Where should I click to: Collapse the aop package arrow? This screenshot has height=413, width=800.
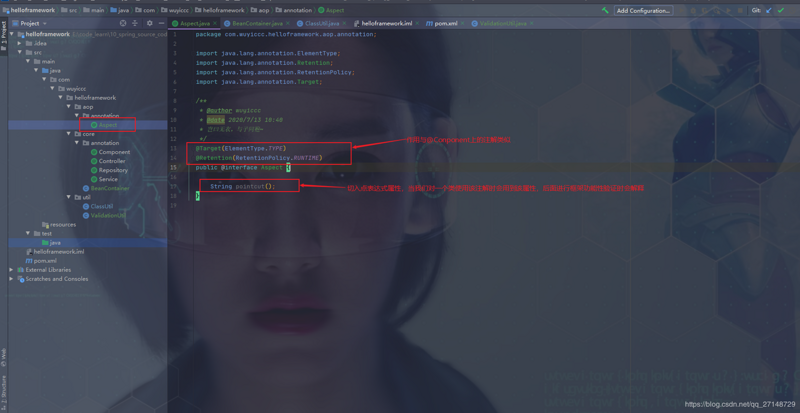pos(69,107)
